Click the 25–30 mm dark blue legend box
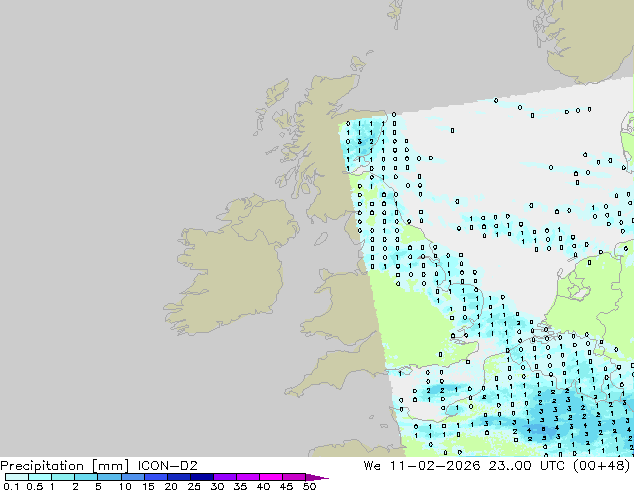 click(201, 477)
